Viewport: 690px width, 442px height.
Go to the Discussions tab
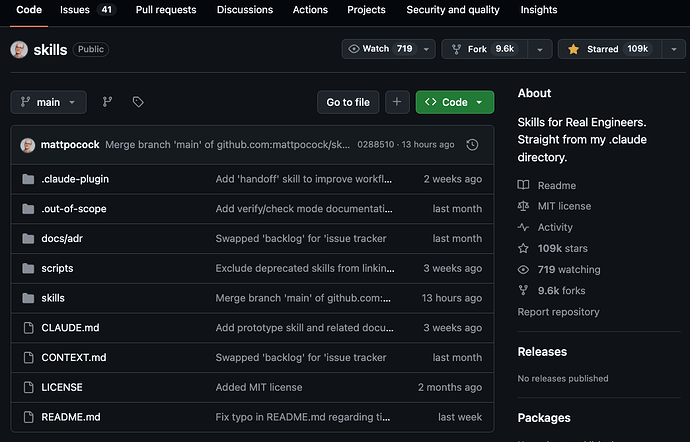(245, 10)
